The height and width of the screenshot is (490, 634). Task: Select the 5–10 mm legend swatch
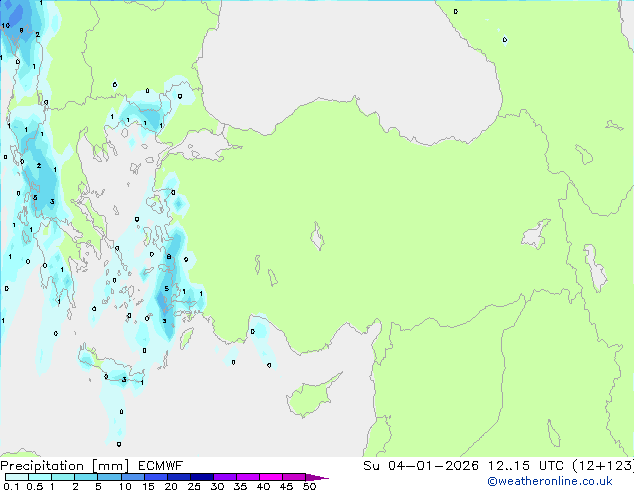109,477
